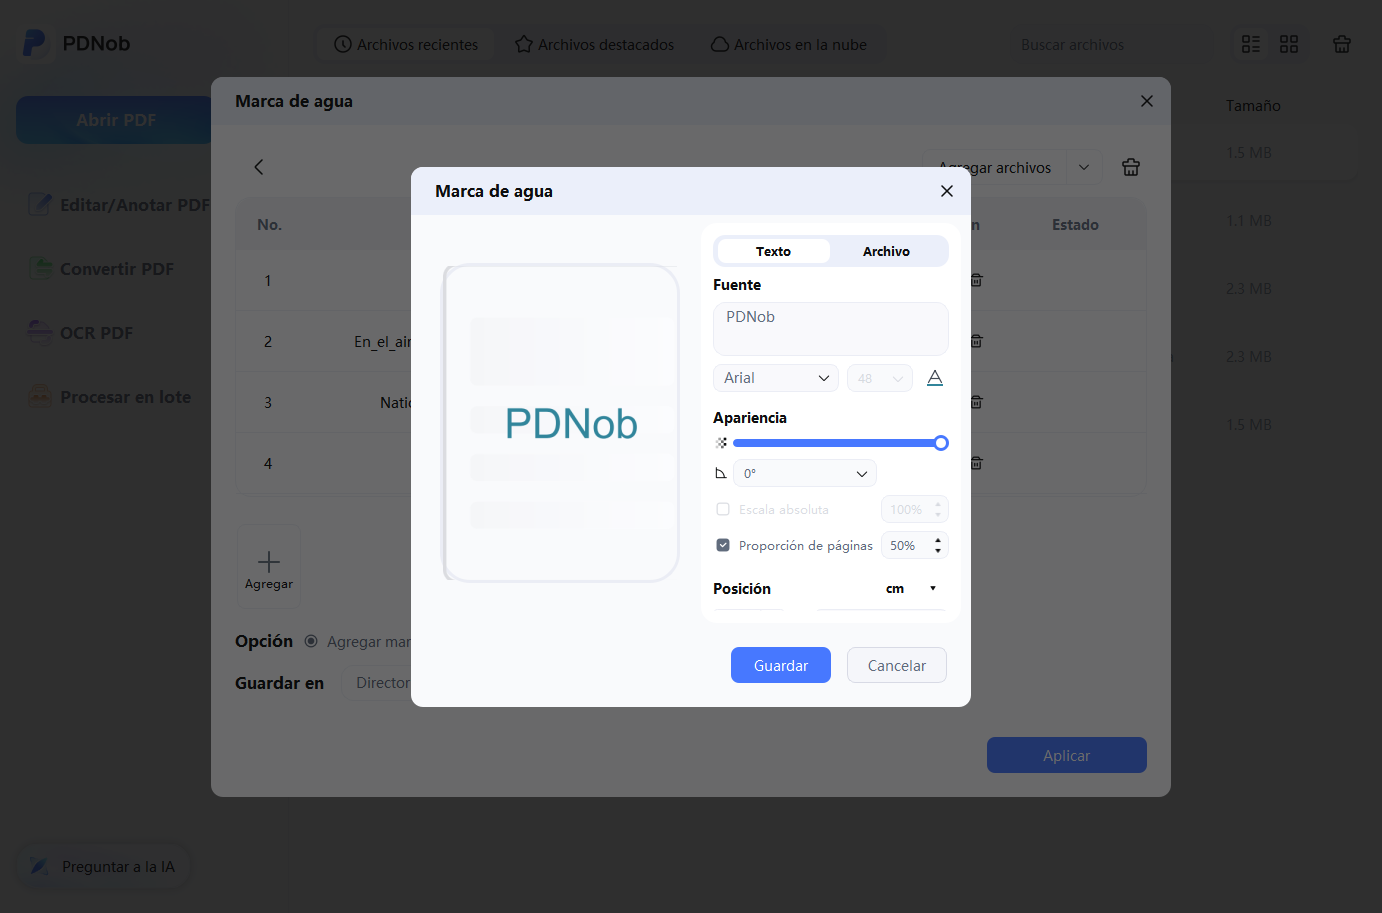1382x913 pixels.
Task: Open the Archivos en la nube tab
Action: 789,44
